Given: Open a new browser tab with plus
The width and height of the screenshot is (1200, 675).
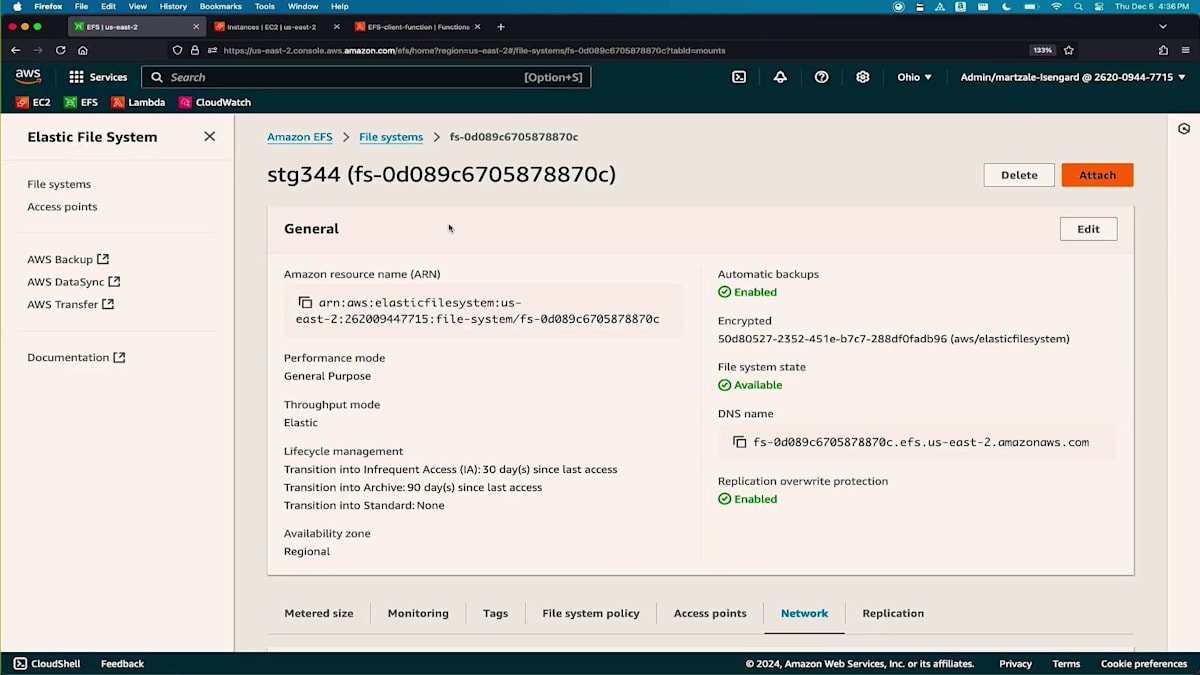Looking at the screenshot, I should point(501,27).
